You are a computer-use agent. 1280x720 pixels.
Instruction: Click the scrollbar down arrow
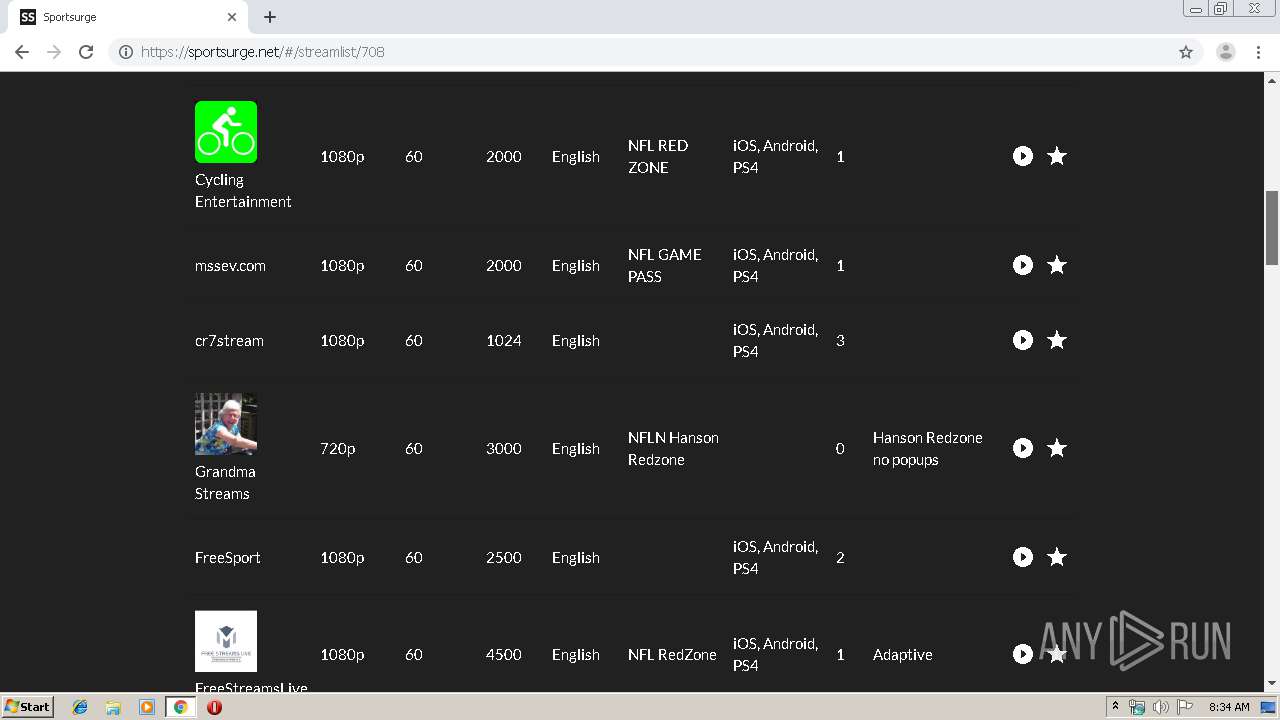[1272, 684]
